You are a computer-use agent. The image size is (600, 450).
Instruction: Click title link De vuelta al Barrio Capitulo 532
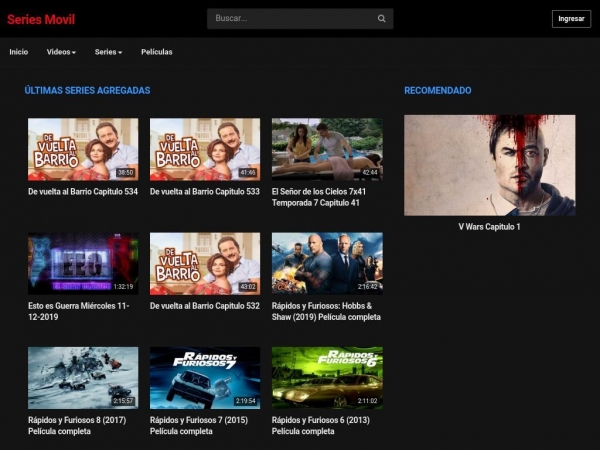tap(205, 306)
